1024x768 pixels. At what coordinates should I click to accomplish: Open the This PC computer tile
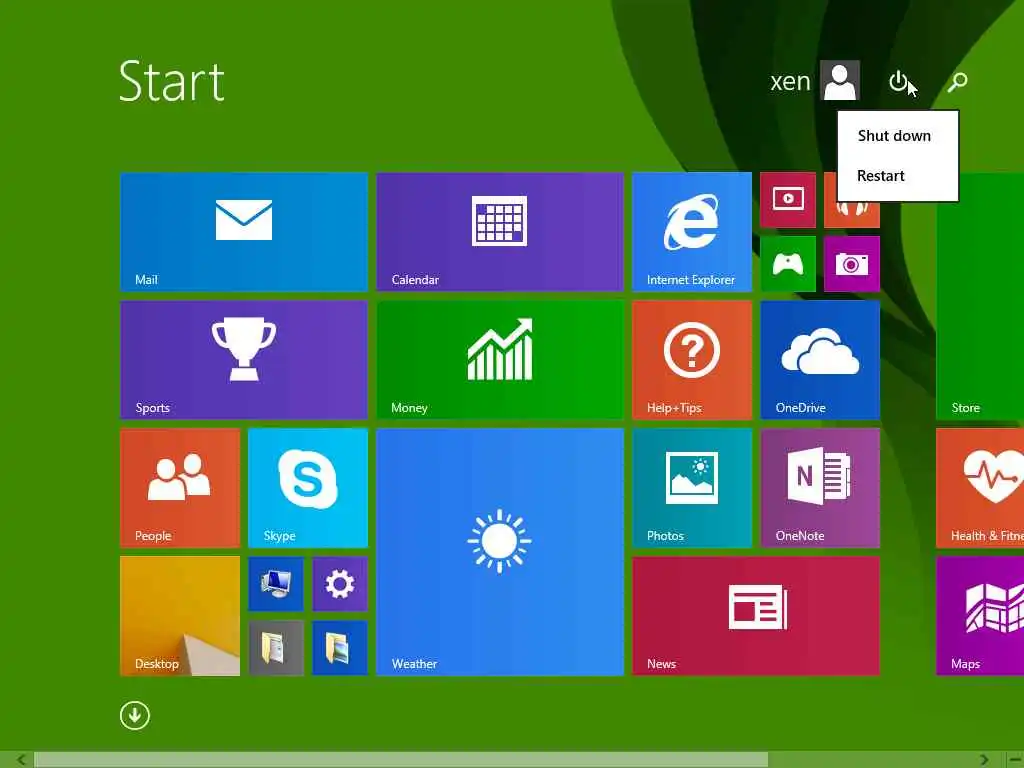pos(276,584)
